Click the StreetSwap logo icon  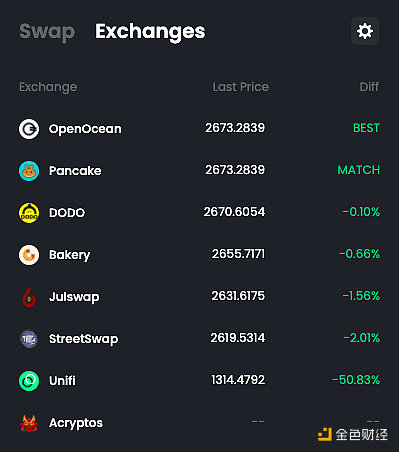tap(29, 339)
